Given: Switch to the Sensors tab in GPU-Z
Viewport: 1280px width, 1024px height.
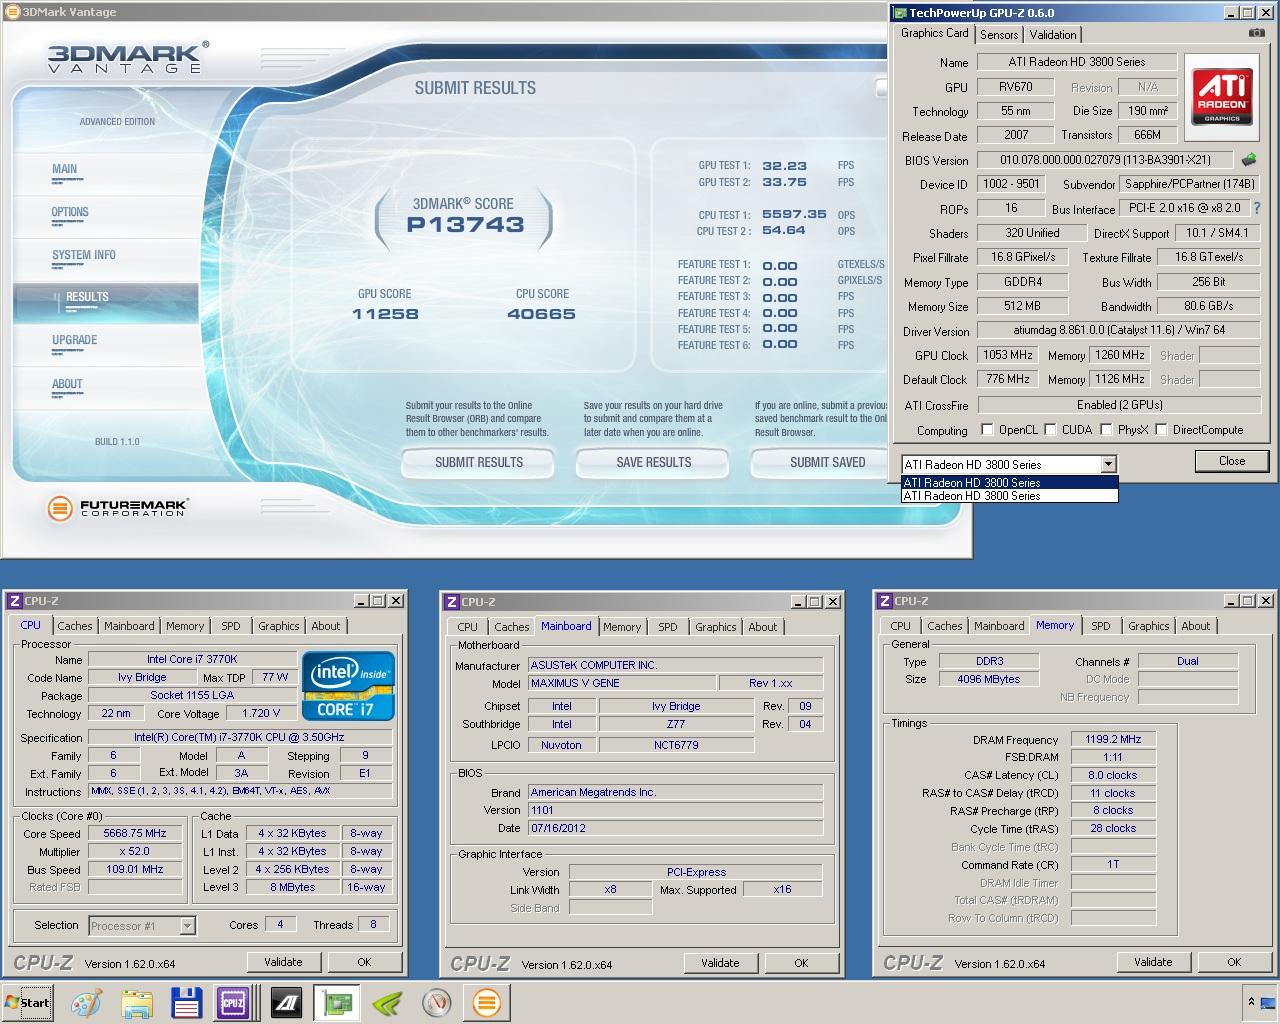Looking at the screenshot, I should coord(999,34).
